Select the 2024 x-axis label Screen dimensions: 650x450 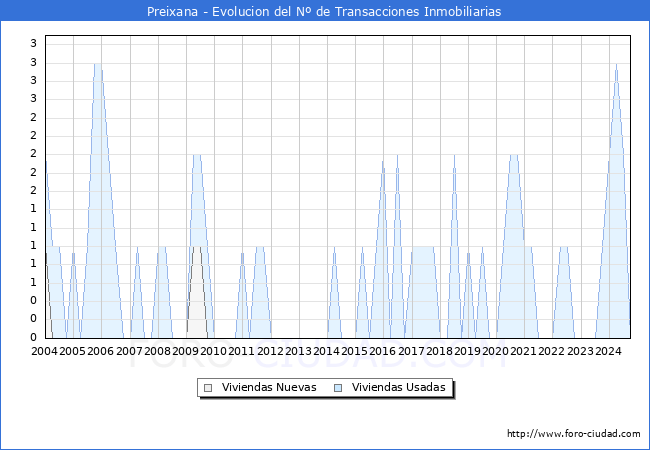pos(608,351)
